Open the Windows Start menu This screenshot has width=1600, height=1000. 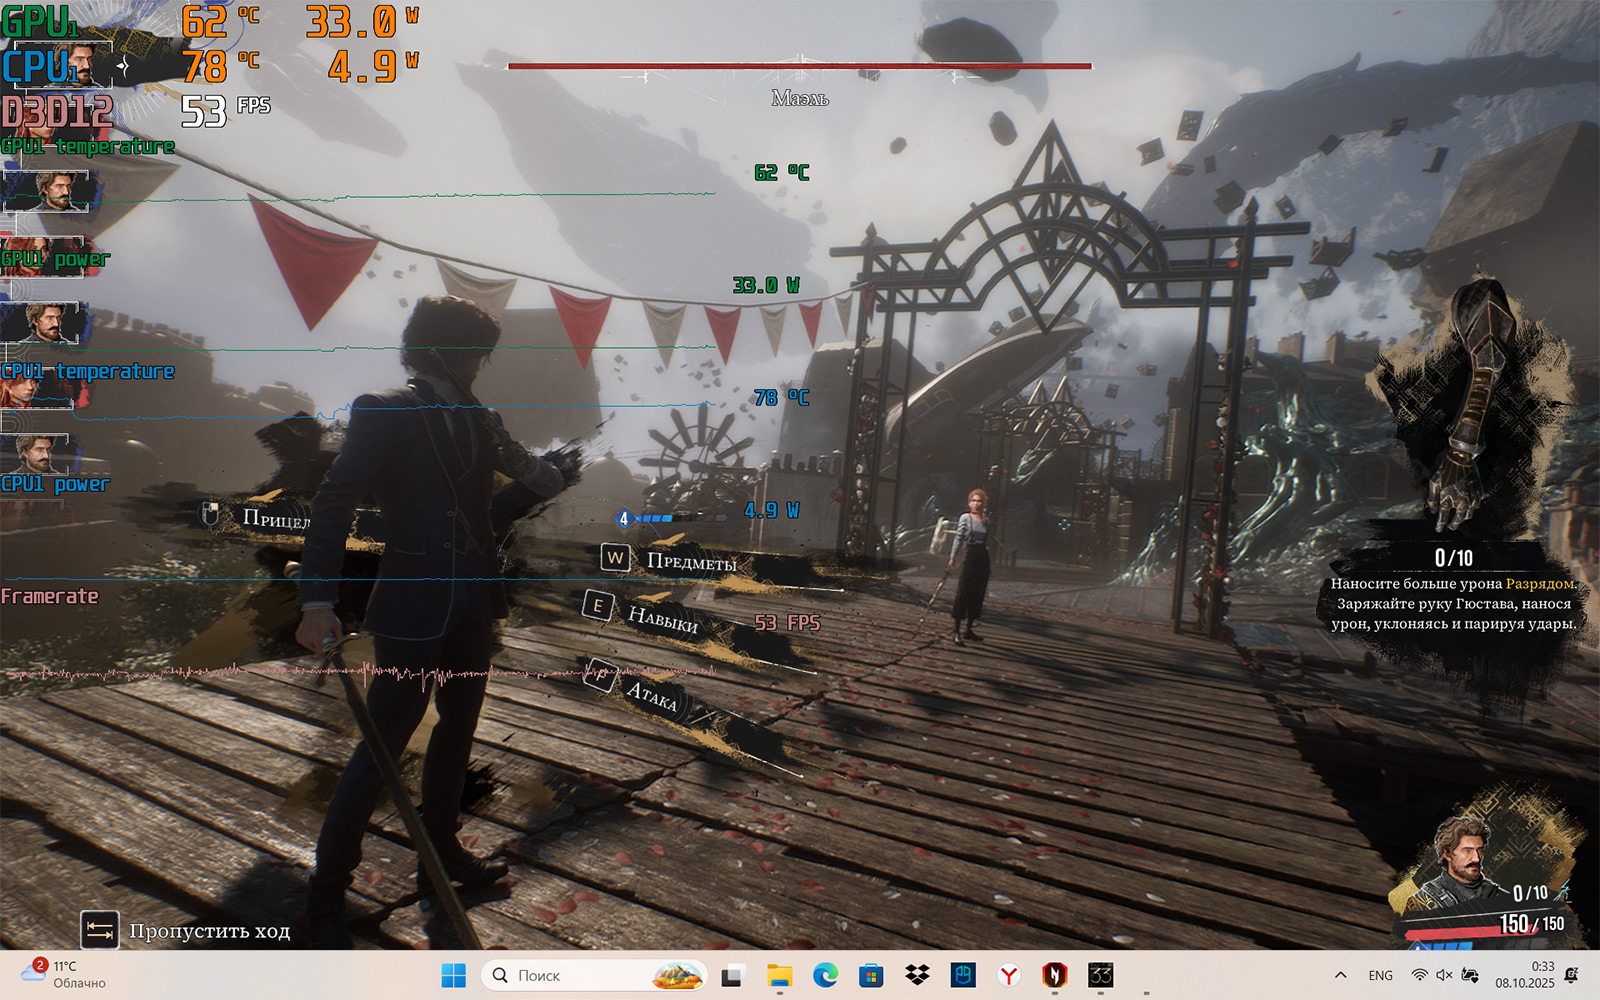click(x=454, y=975)
